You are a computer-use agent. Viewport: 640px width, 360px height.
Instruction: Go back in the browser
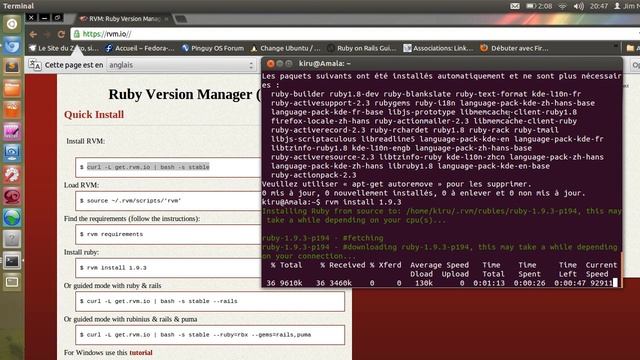(33, 34)
